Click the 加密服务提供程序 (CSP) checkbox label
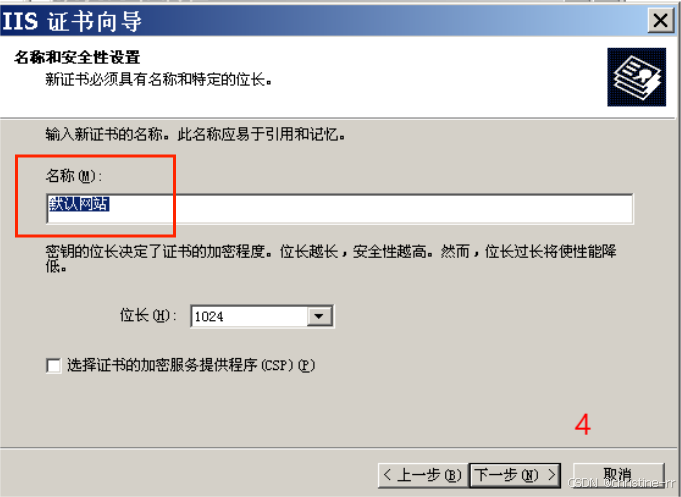The height and width of the screenshot is (497, 681). coord(191,365)
